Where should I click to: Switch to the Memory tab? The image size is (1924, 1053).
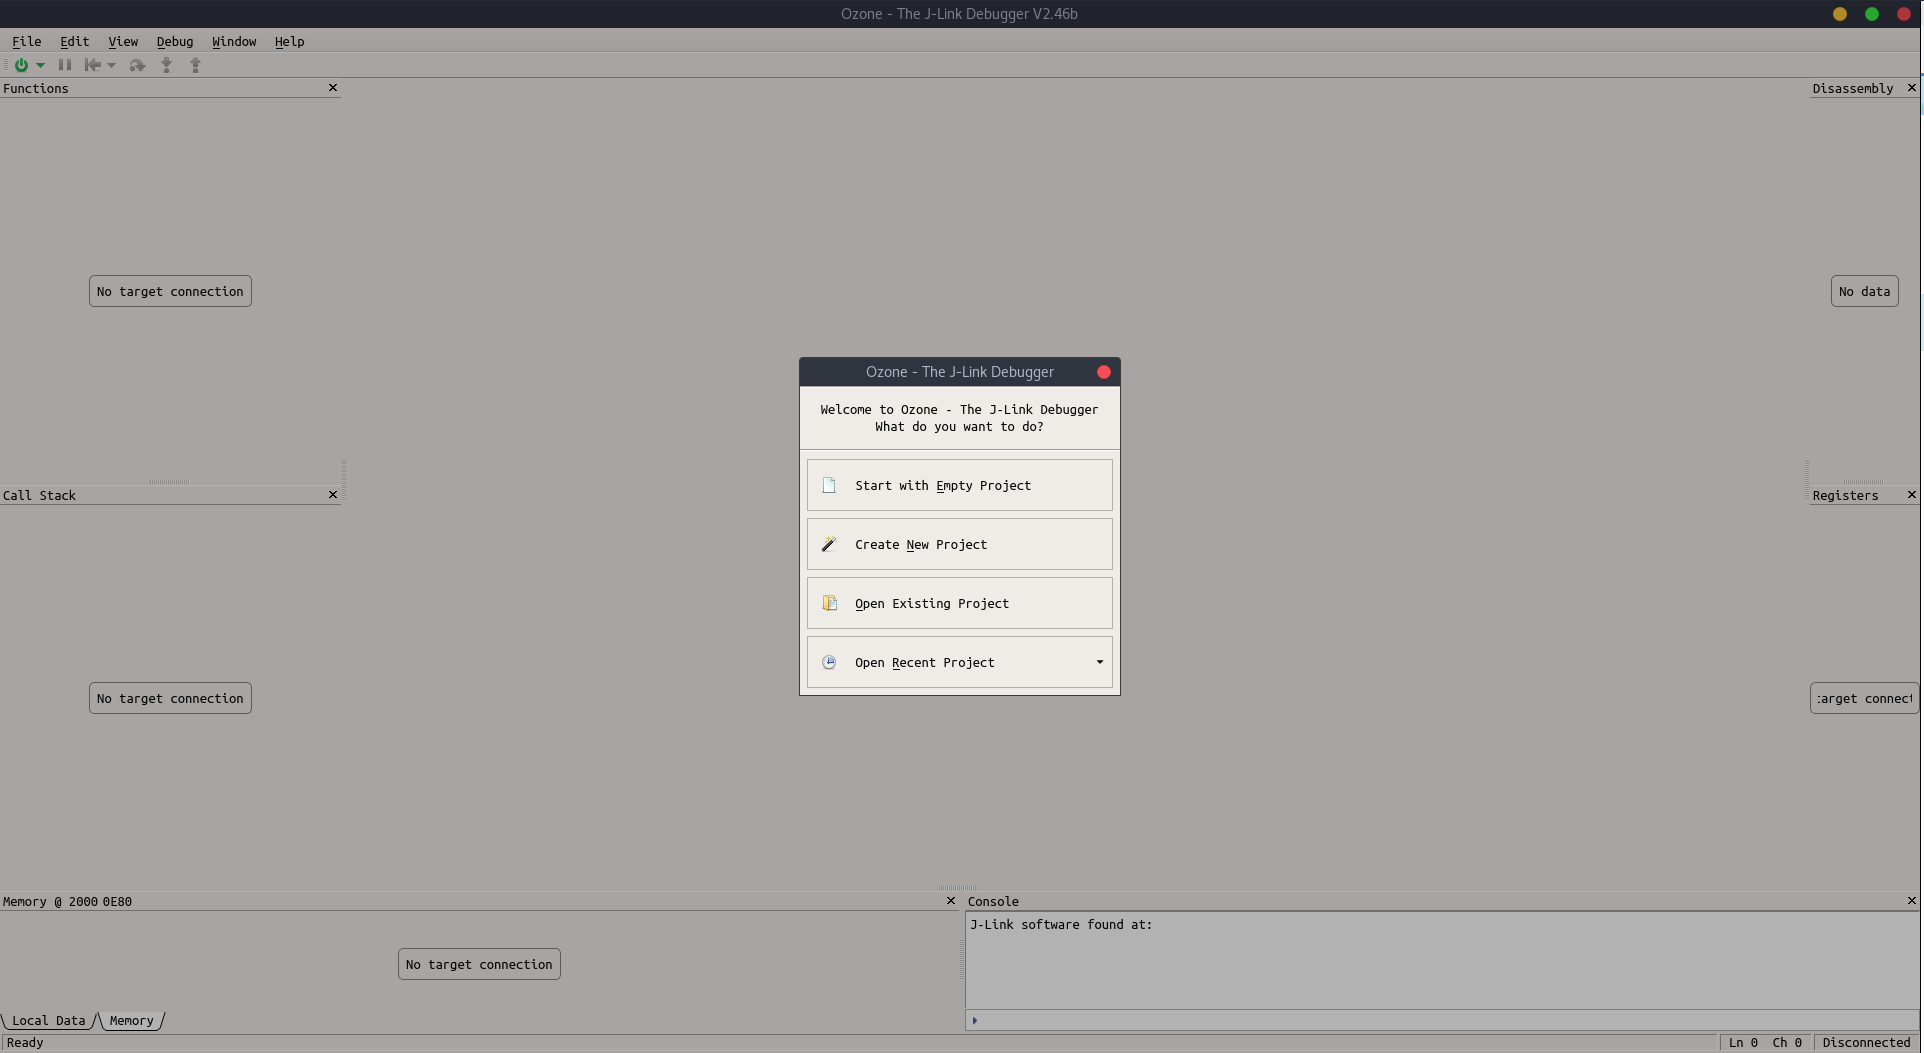tap(131, 1021)
